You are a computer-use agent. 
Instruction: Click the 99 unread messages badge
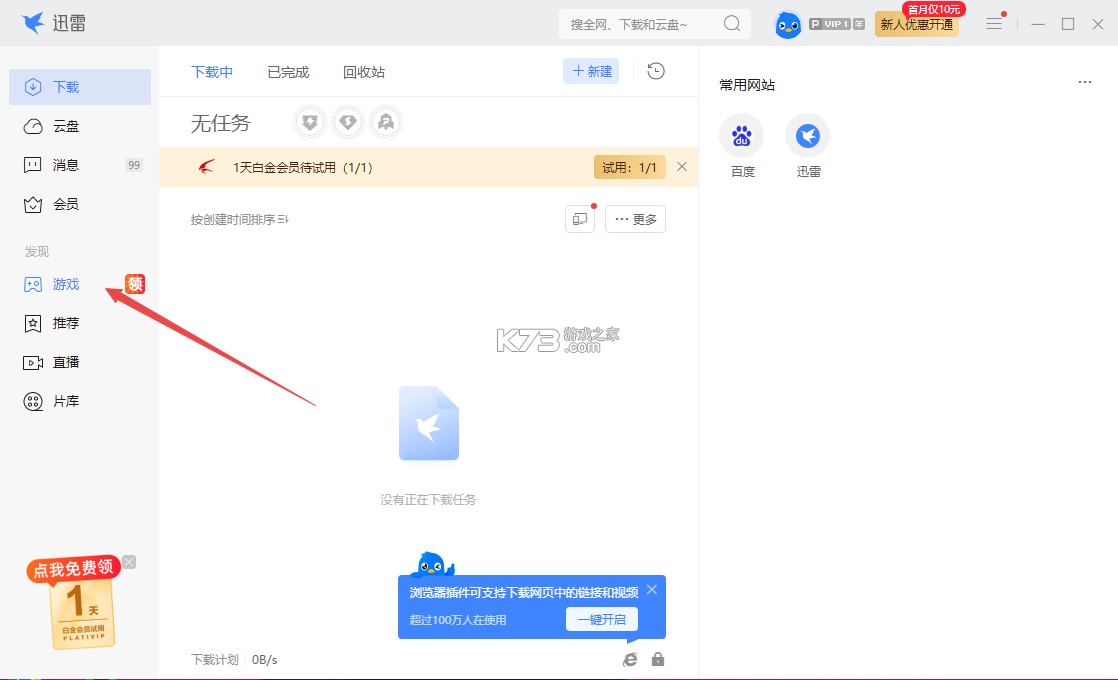click(134, 165)
